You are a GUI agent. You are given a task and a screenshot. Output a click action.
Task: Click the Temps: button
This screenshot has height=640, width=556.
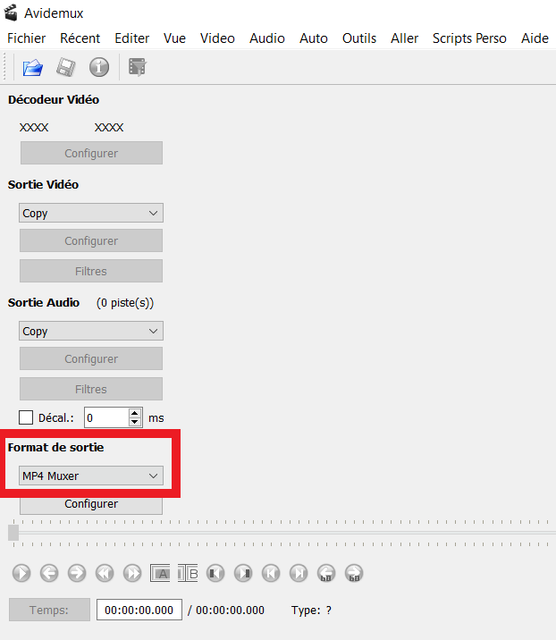[49, 610]
